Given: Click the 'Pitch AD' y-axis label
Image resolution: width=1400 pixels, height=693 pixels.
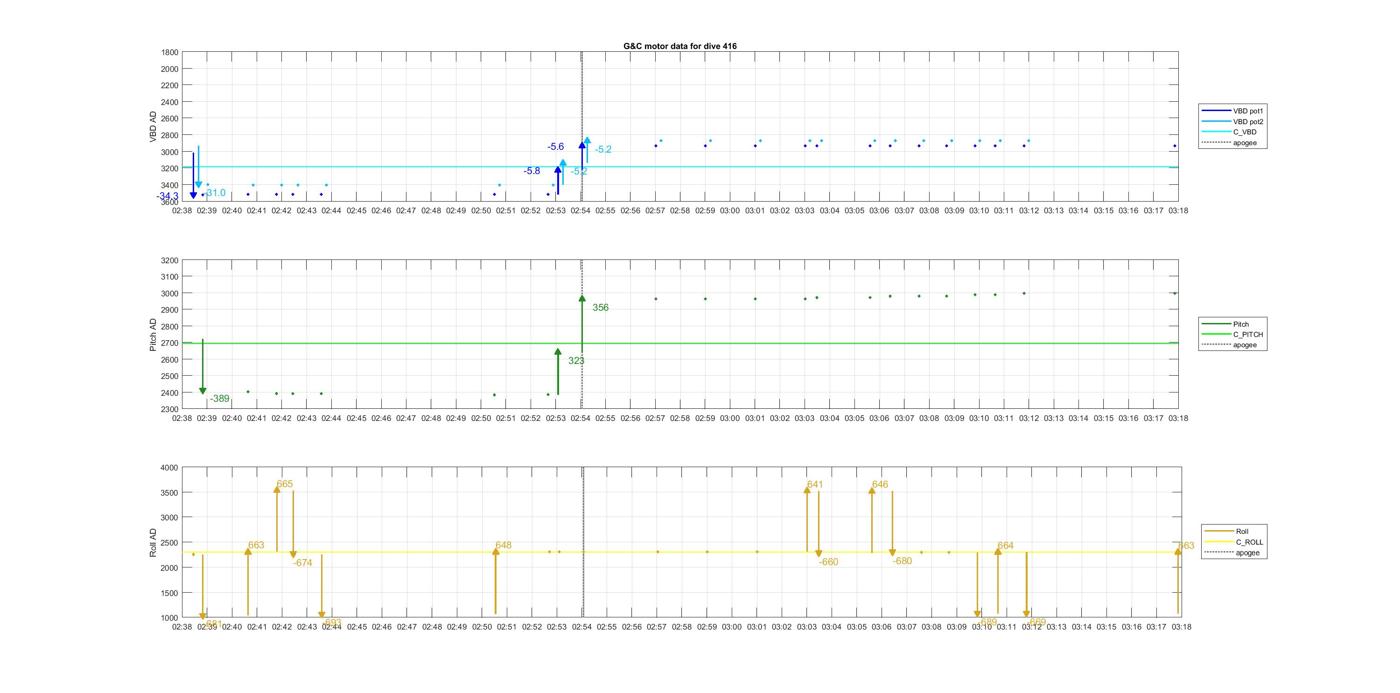Looking at the screenshot, I should point(153,335).
